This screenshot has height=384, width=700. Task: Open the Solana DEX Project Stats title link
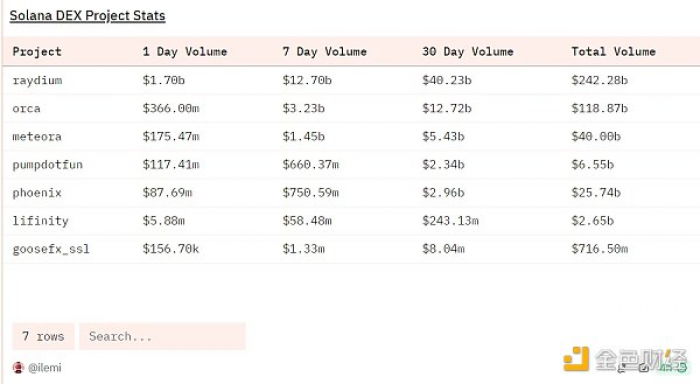[x=88, y=16]
